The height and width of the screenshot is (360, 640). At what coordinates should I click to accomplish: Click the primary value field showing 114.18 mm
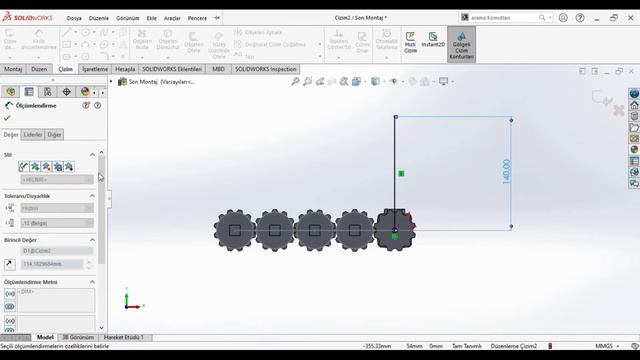[52, 264]
